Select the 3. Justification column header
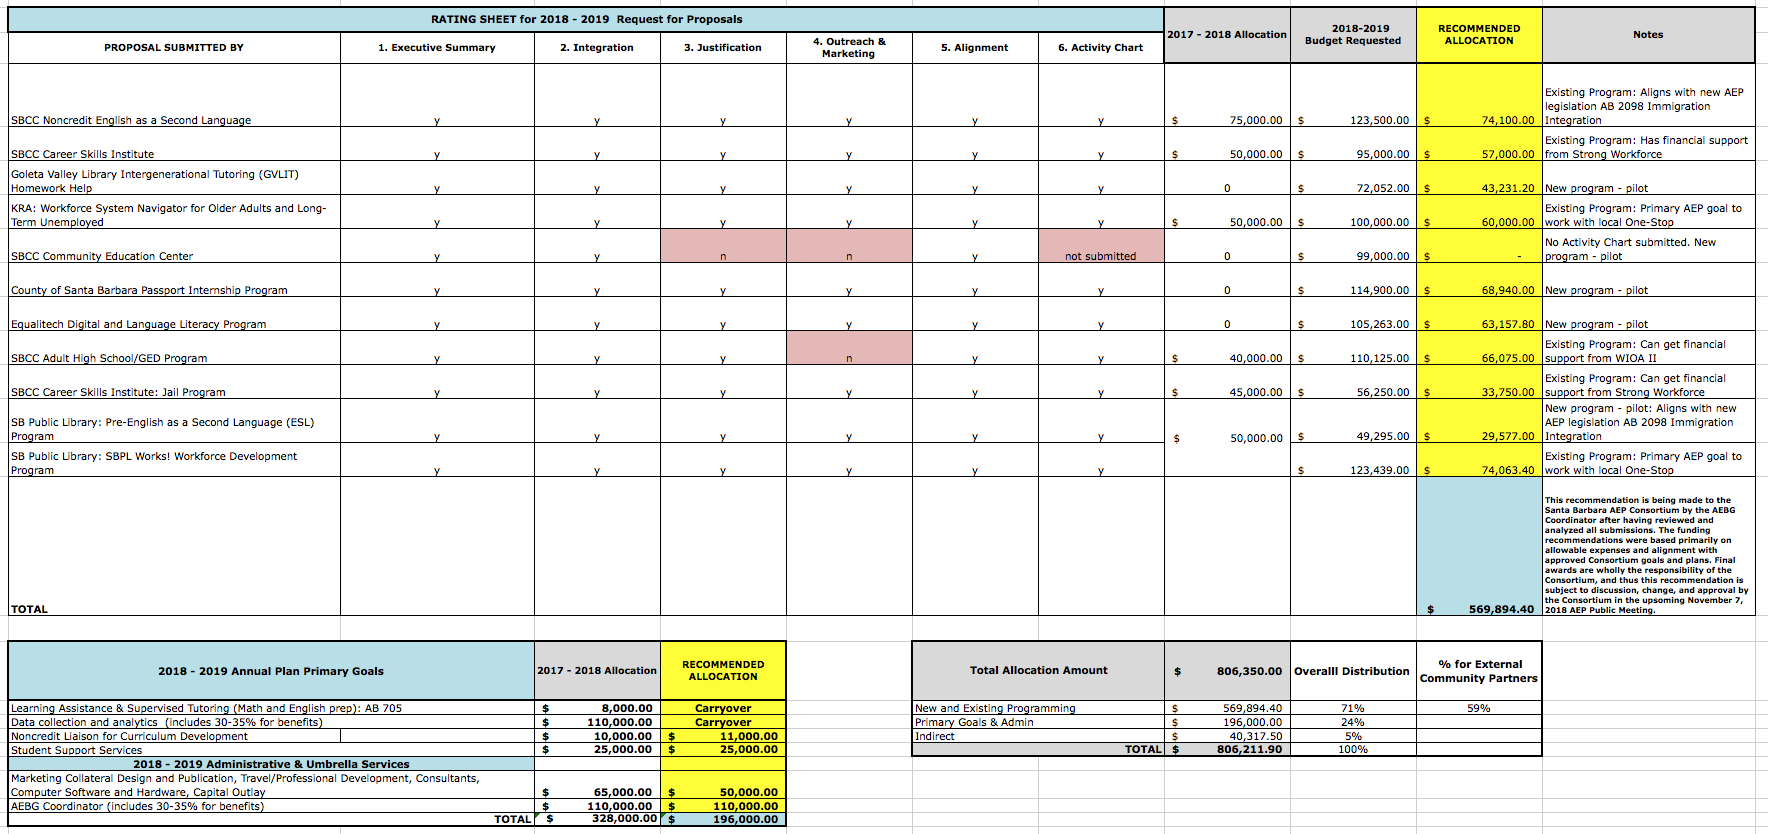1768x834 pixels. (x=723, y=47)
